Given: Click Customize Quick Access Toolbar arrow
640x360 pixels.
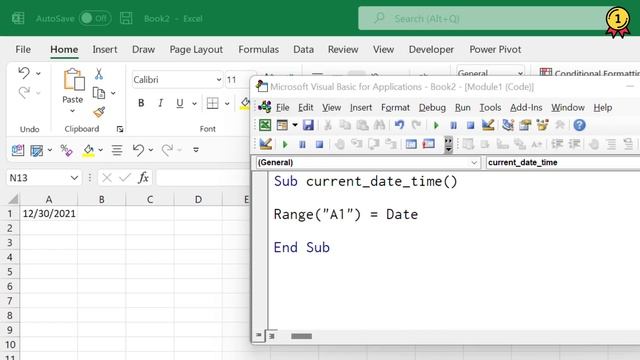Looking at the screenshot, I should (x=196, y=150).
